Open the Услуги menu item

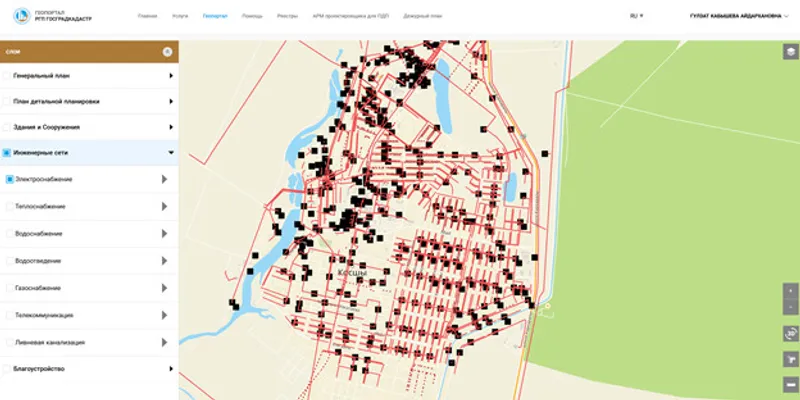(180, 17)
